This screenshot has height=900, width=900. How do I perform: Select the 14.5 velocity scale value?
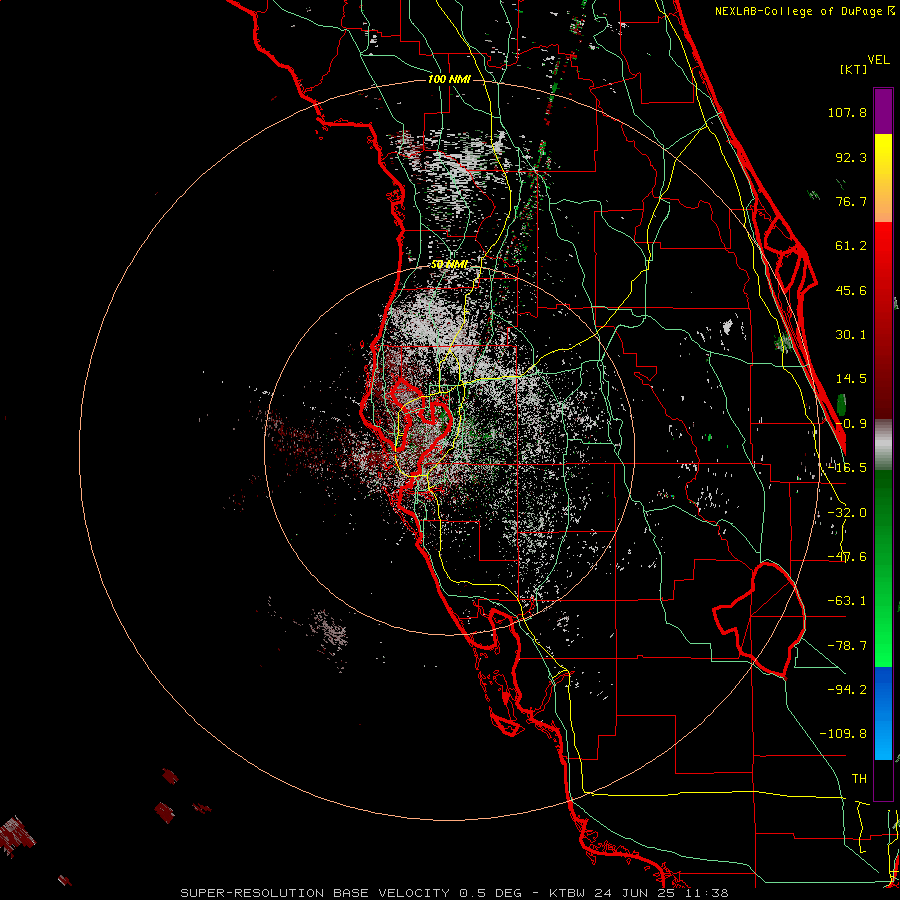[851, 379]
